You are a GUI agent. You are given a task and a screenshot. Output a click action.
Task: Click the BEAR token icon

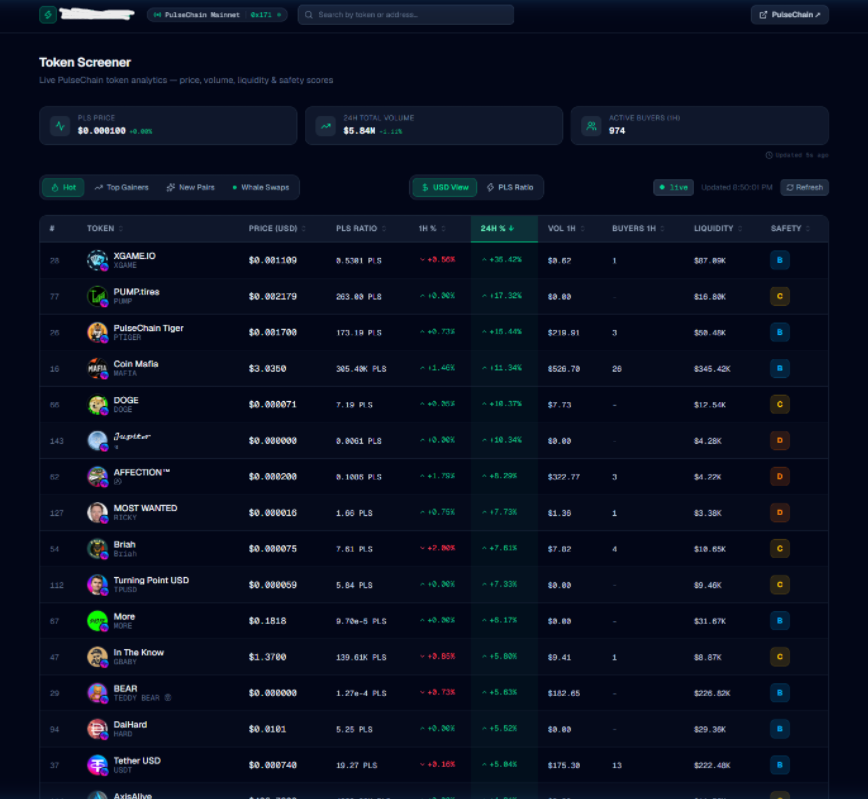[97, 693]
